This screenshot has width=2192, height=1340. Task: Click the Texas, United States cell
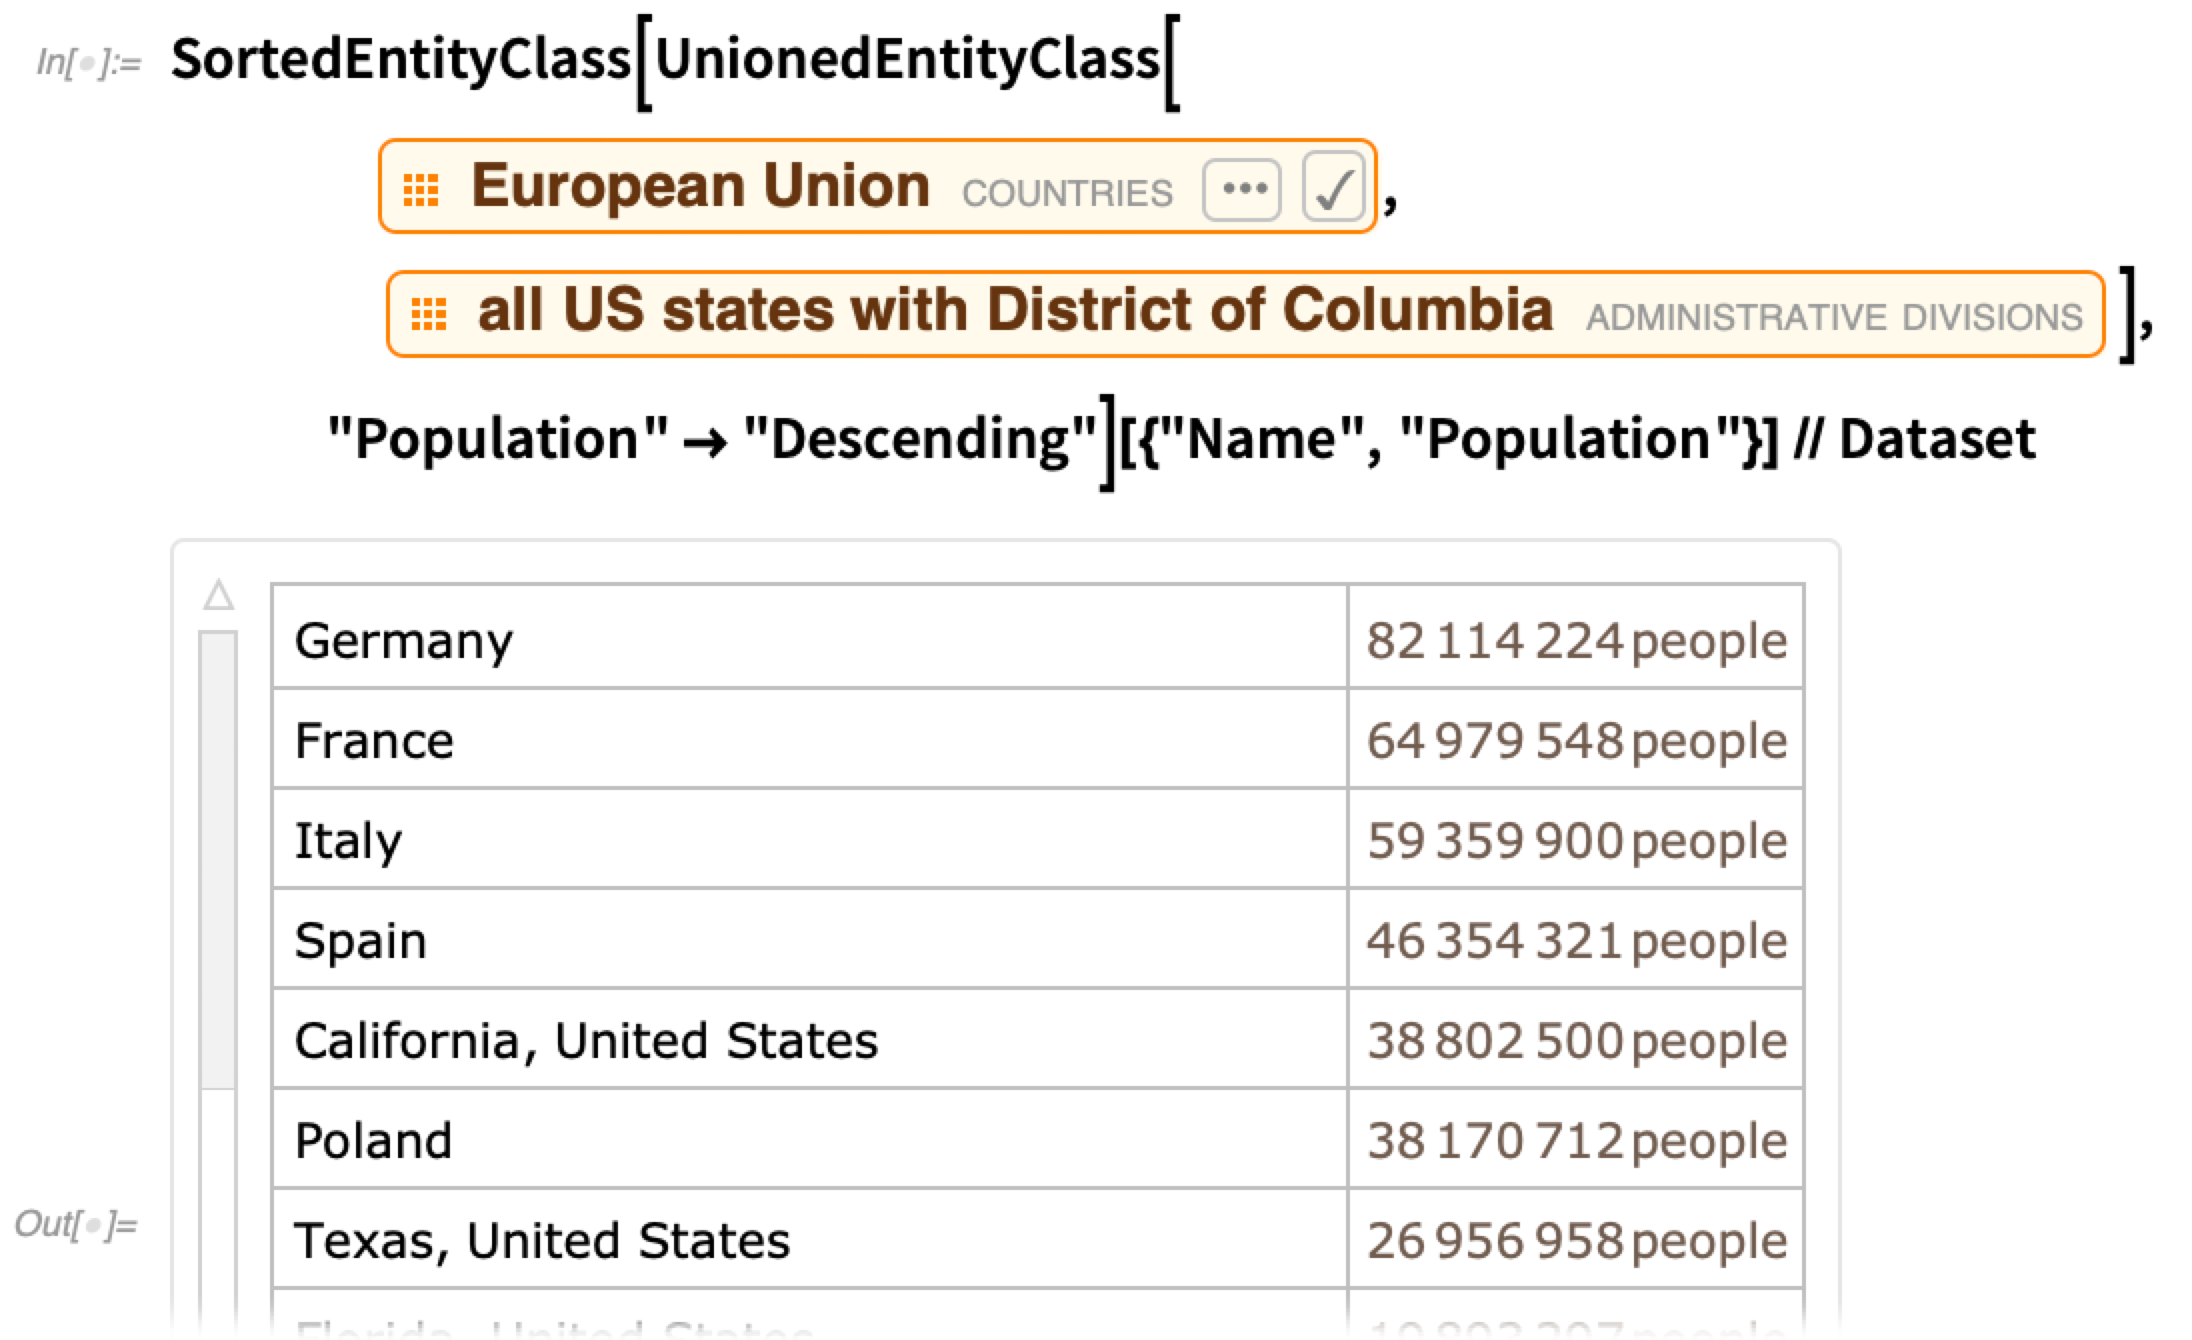tap(542, 1240)
